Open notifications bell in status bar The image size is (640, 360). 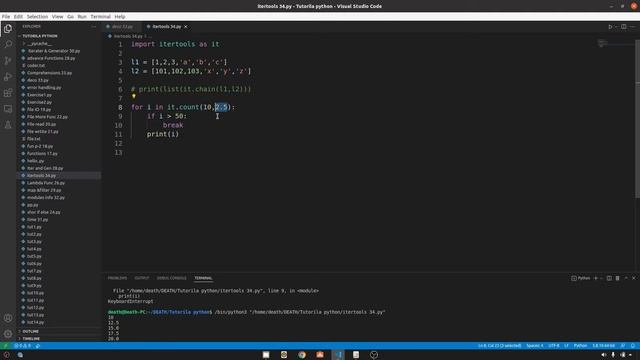633,346
